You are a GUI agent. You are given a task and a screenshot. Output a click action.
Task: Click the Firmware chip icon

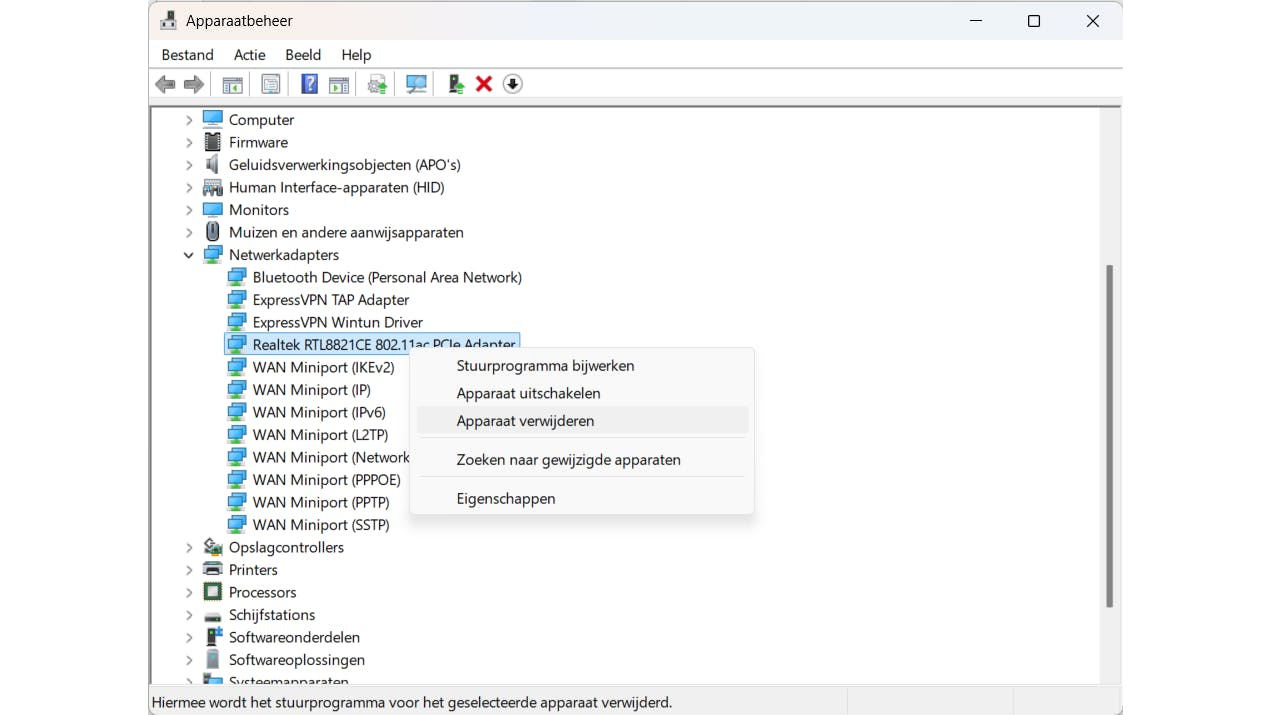tap(212, 142)
